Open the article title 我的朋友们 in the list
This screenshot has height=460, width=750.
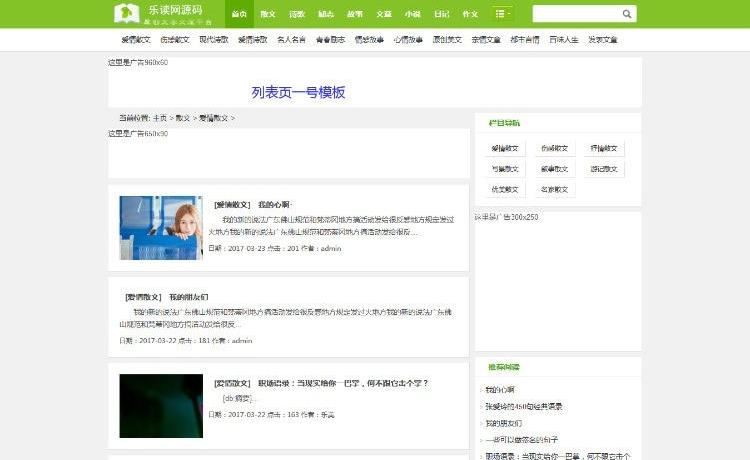coord(188,297)
